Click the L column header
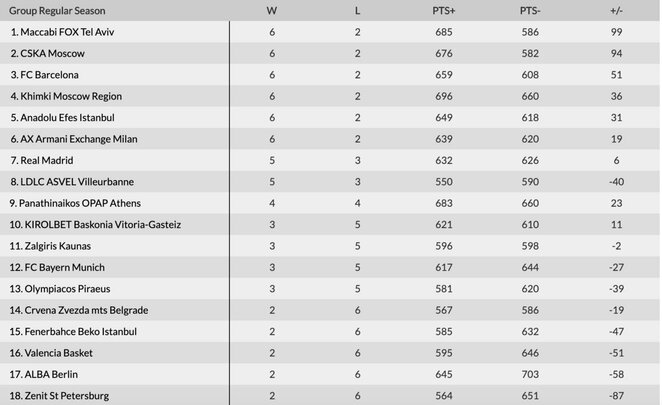 [x=358, y=10]
